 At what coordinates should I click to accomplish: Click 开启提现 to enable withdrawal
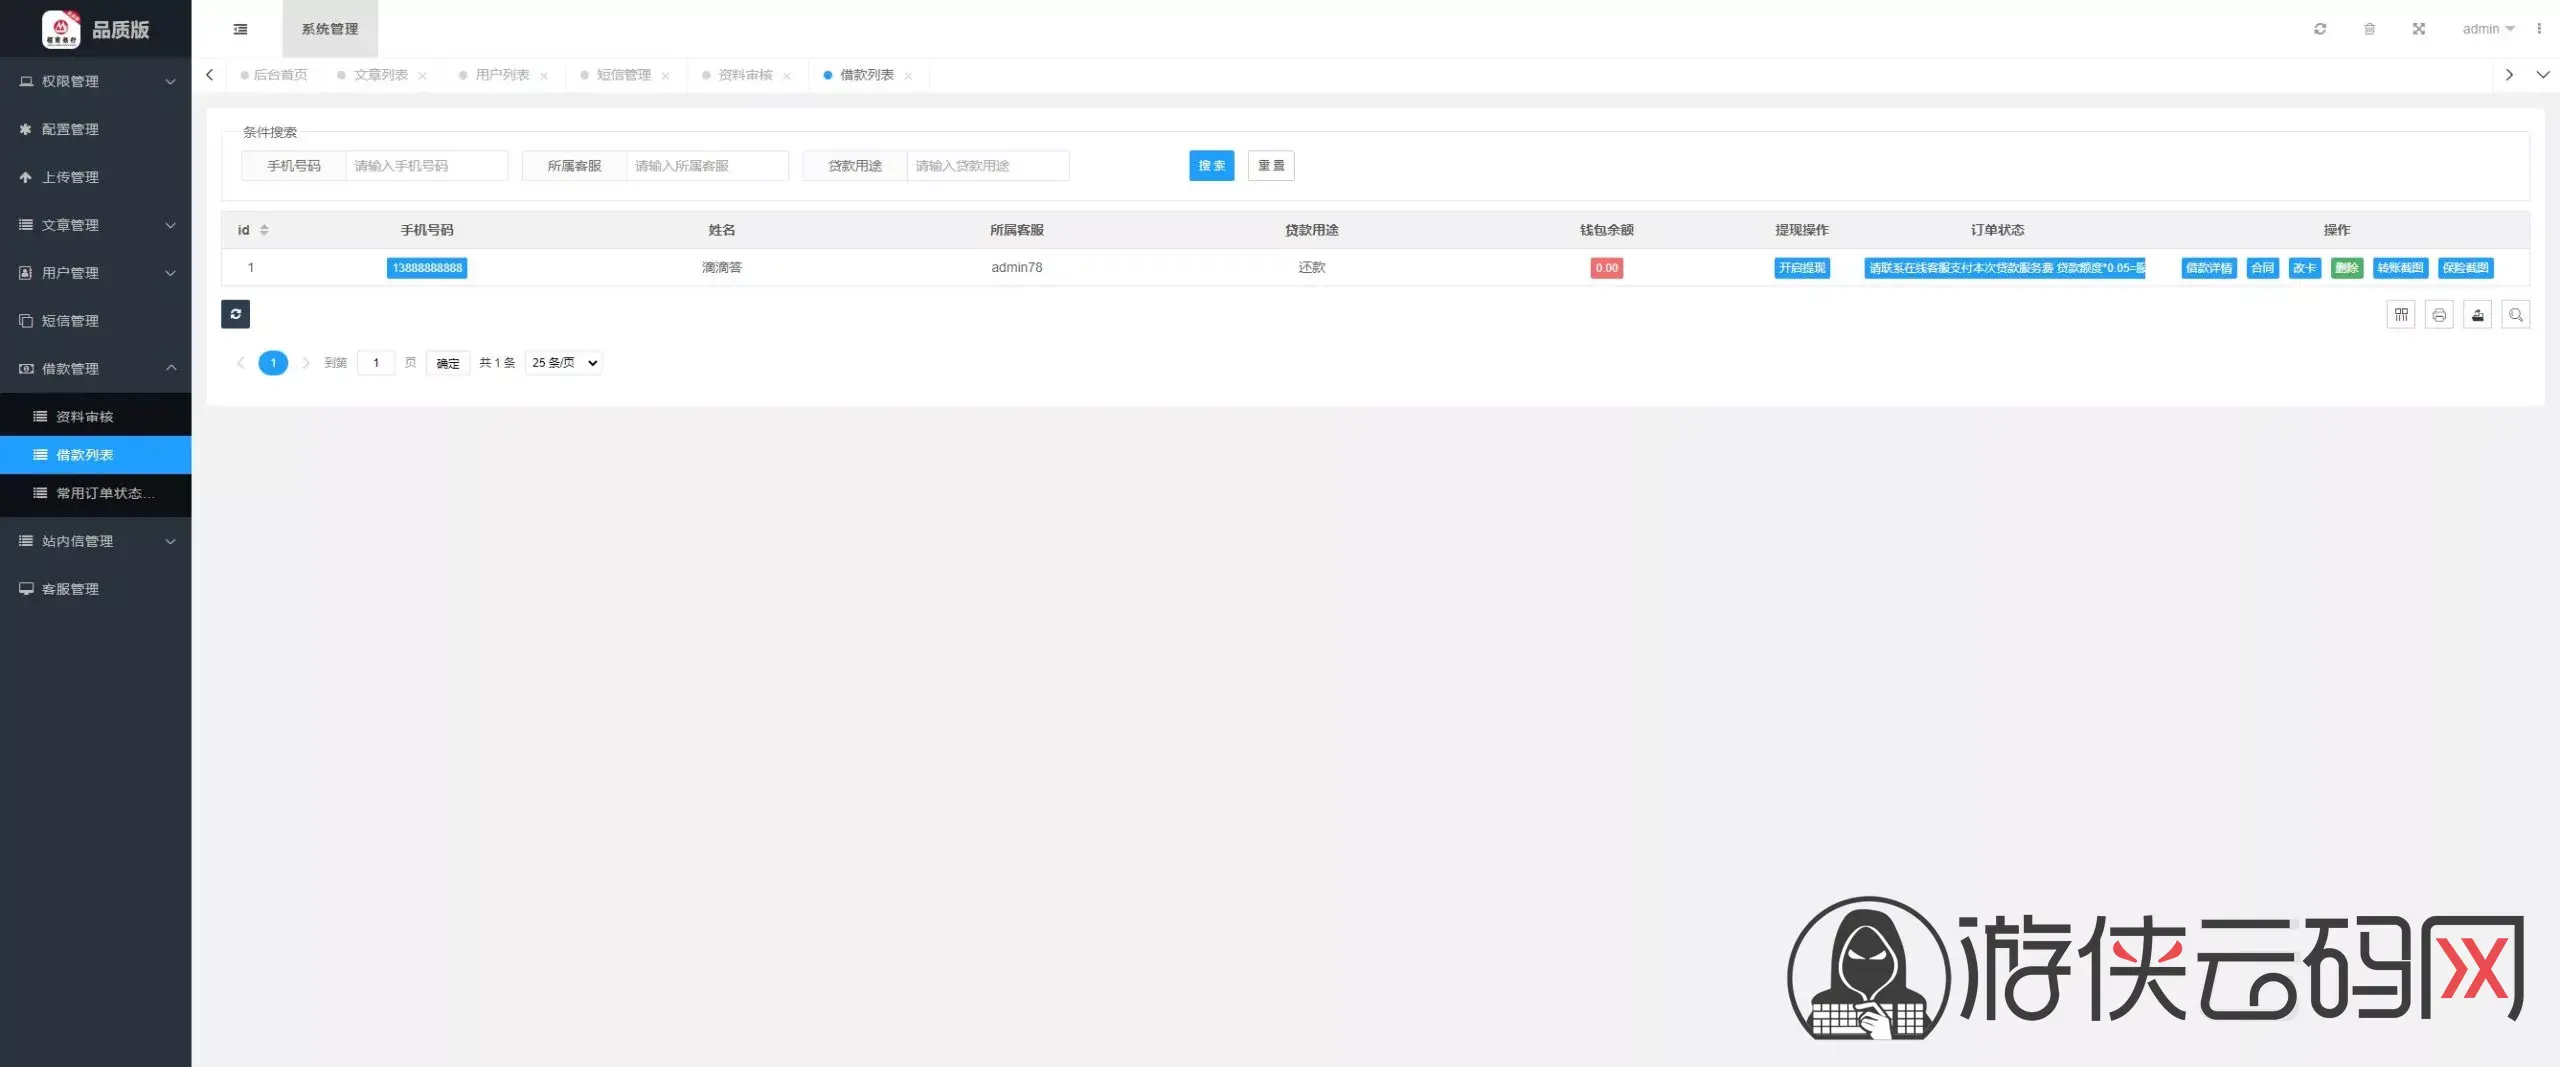(x=1801, y=268)
